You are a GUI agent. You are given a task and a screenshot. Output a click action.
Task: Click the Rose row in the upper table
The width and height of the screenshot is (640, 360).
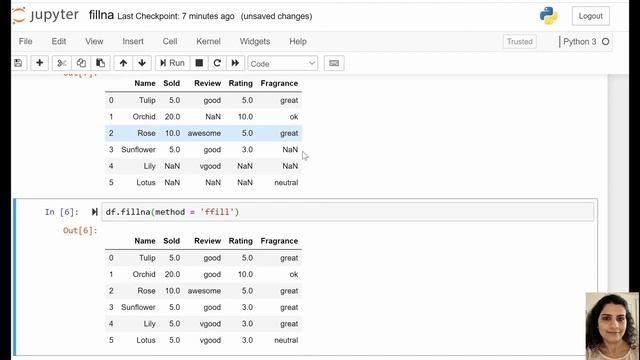203,133
